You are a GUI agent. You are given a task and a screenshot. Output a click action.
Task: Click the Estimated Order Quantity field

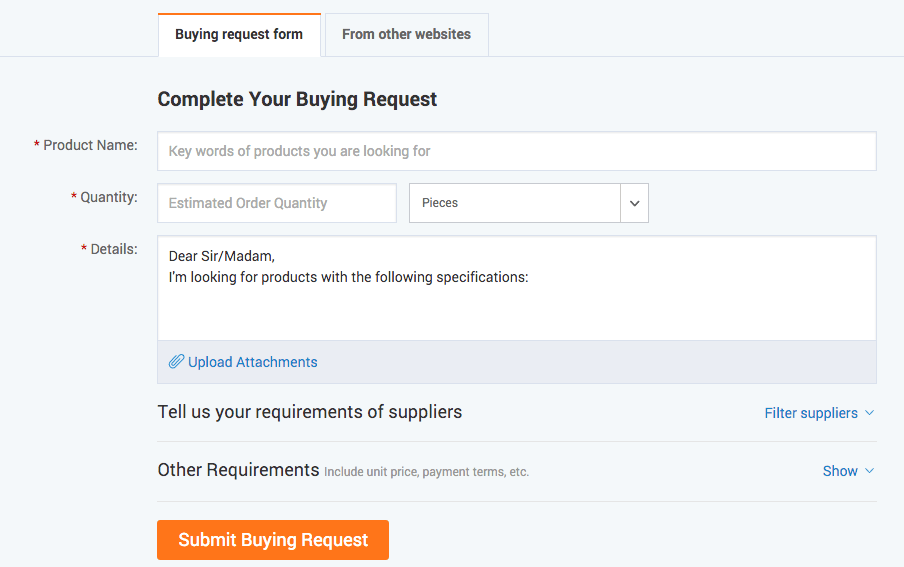pyautogui.click(x=277, y=203)
